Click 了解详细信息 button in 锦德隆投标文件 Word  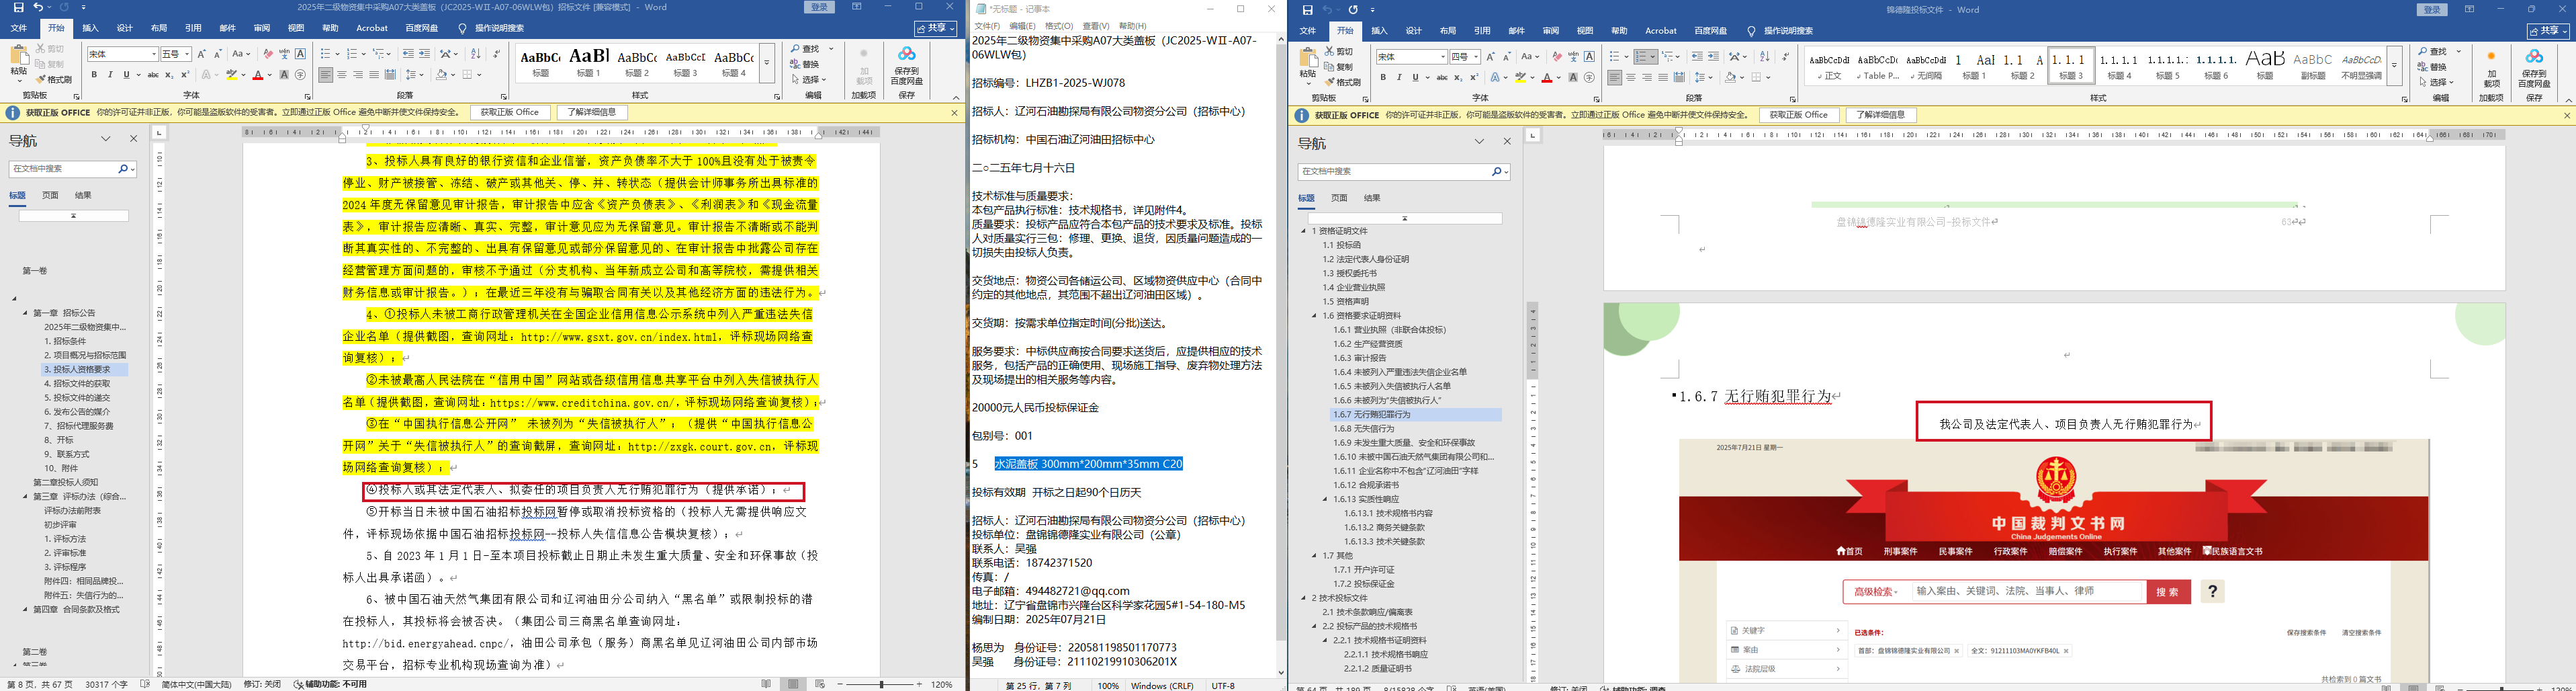point(1880,116)
